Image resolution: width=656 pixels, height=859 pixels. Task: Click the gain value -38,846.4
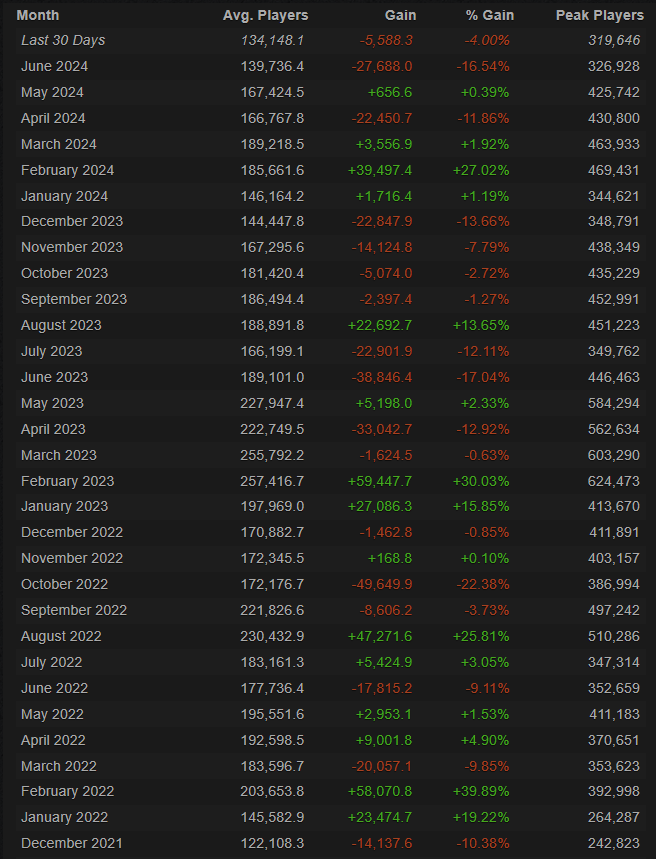pyautogui.click(x=381, y=377)
